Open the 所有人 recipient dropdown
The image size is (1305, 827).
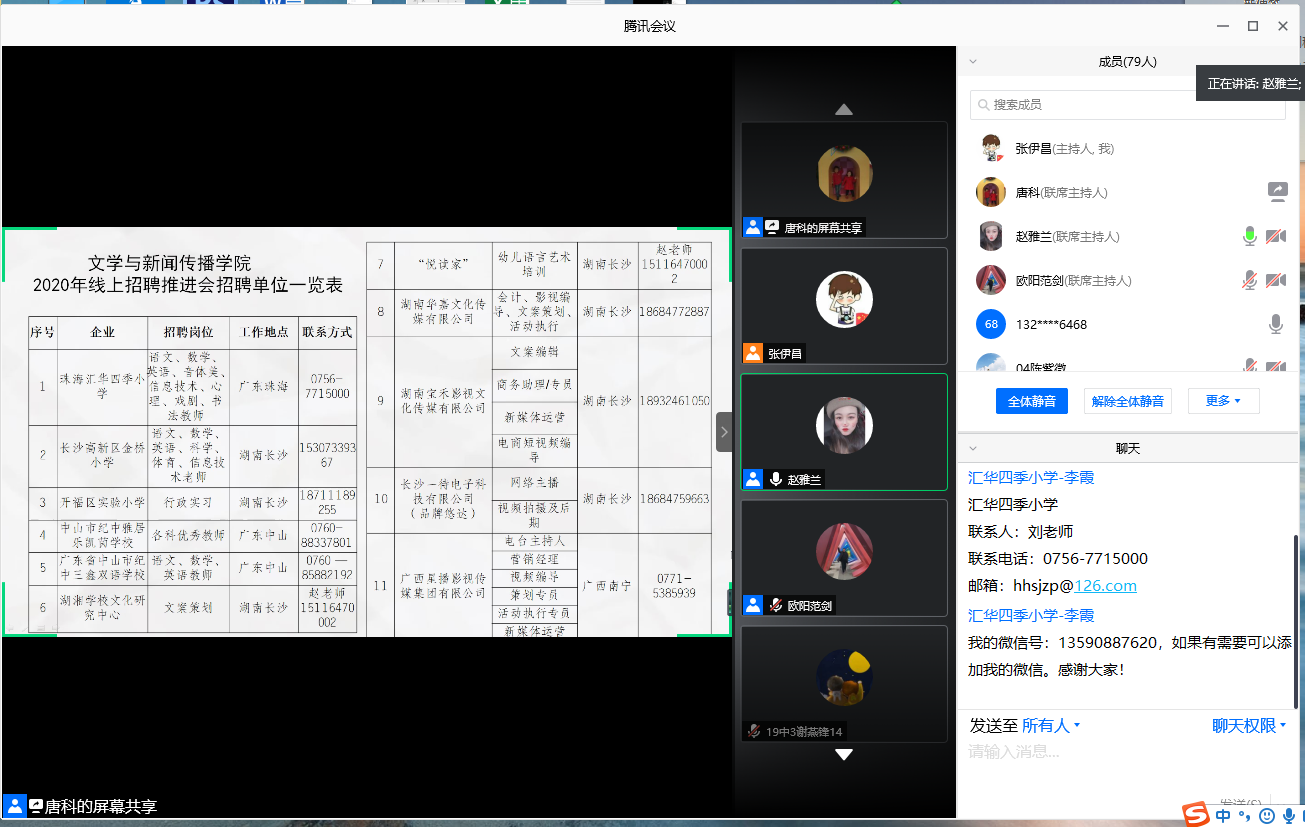pos(1050,726)
